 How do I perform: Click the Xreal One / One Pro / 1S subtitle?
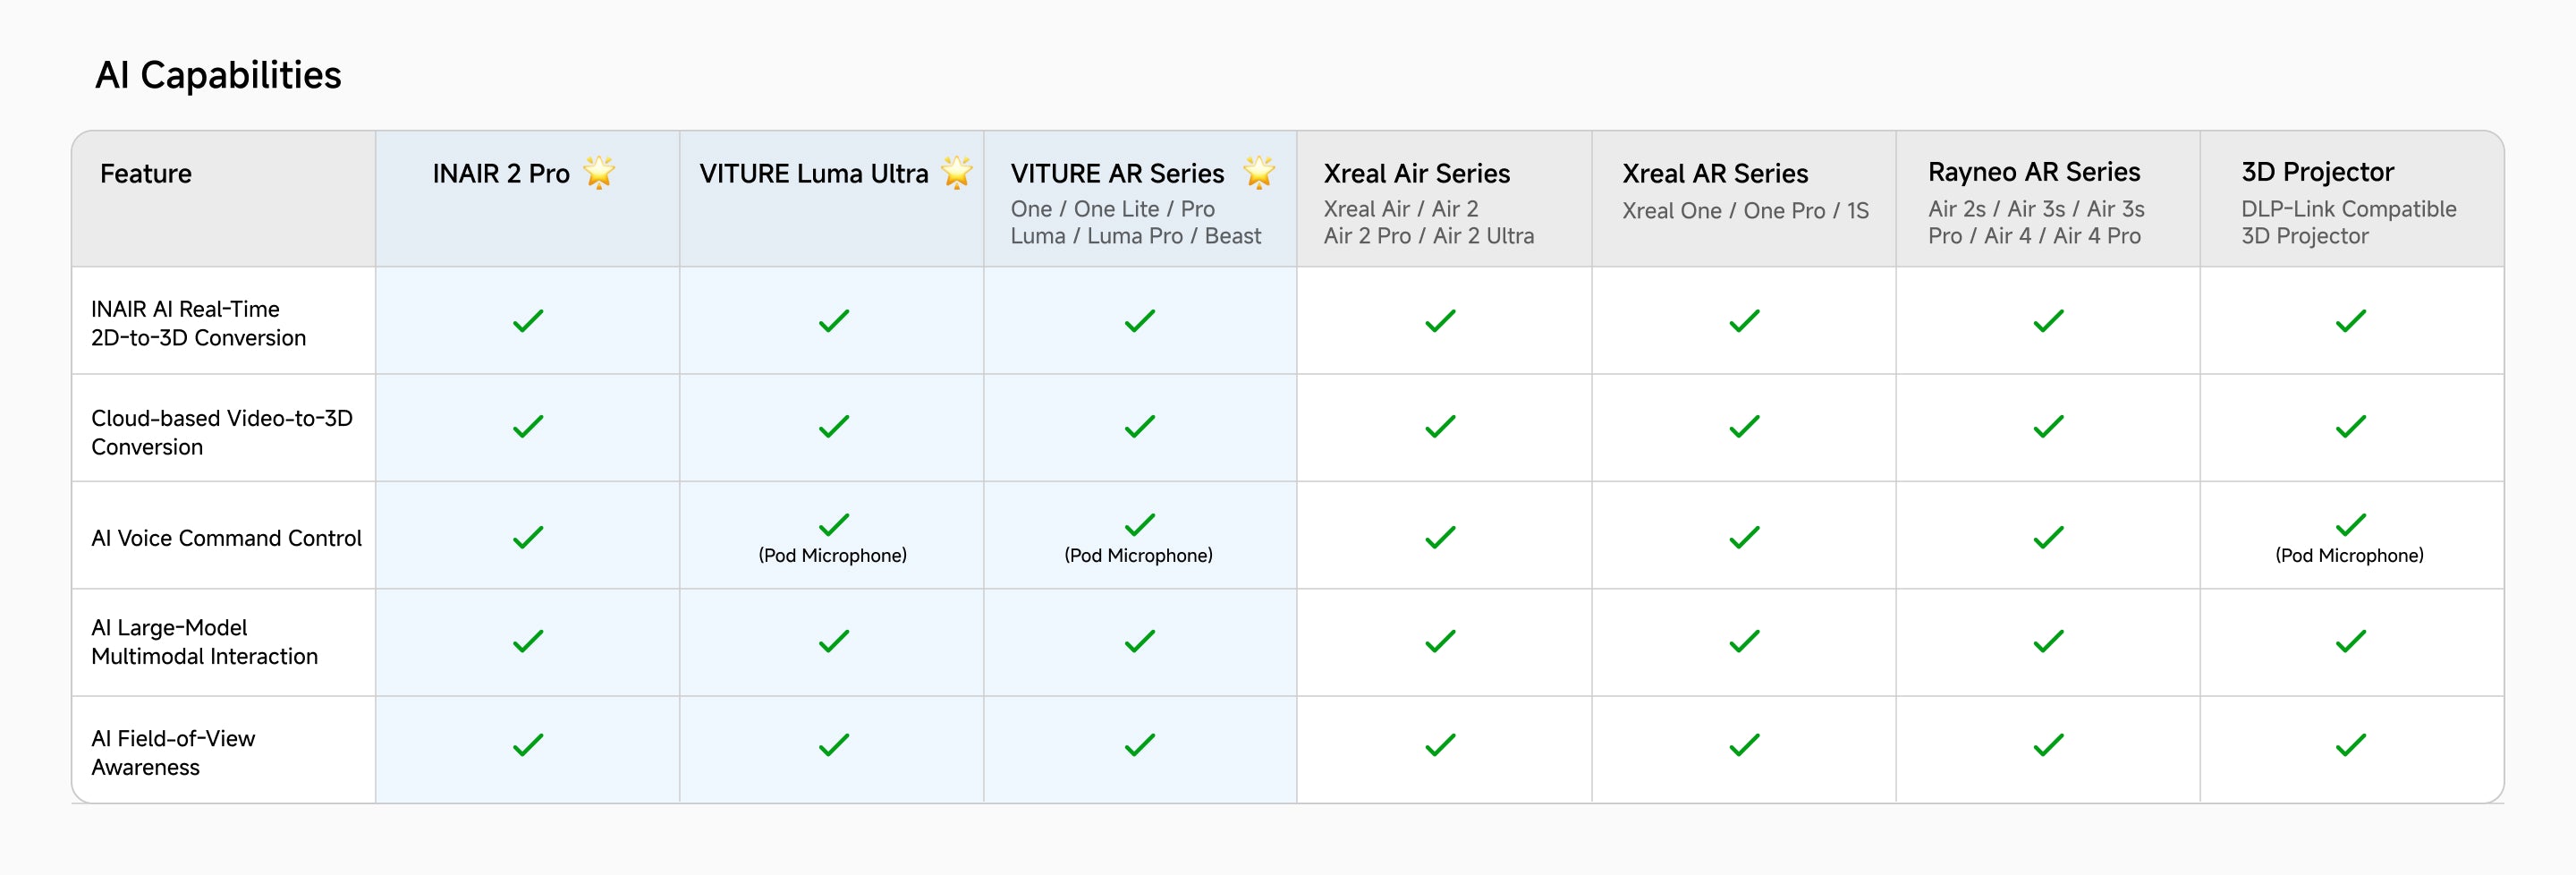coord(1745,211)
